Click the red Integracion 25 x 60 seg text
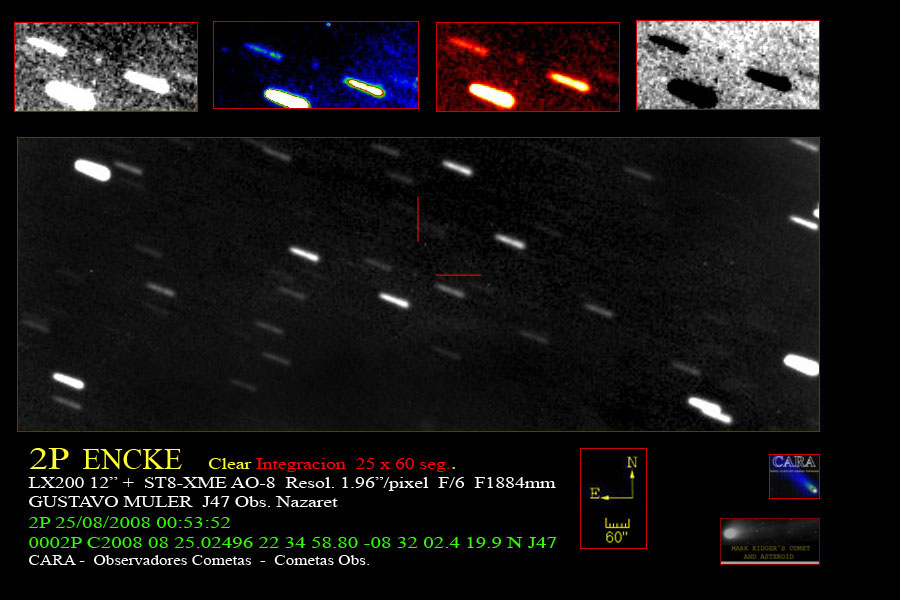The image size is (900, 600). pos(355,464)
